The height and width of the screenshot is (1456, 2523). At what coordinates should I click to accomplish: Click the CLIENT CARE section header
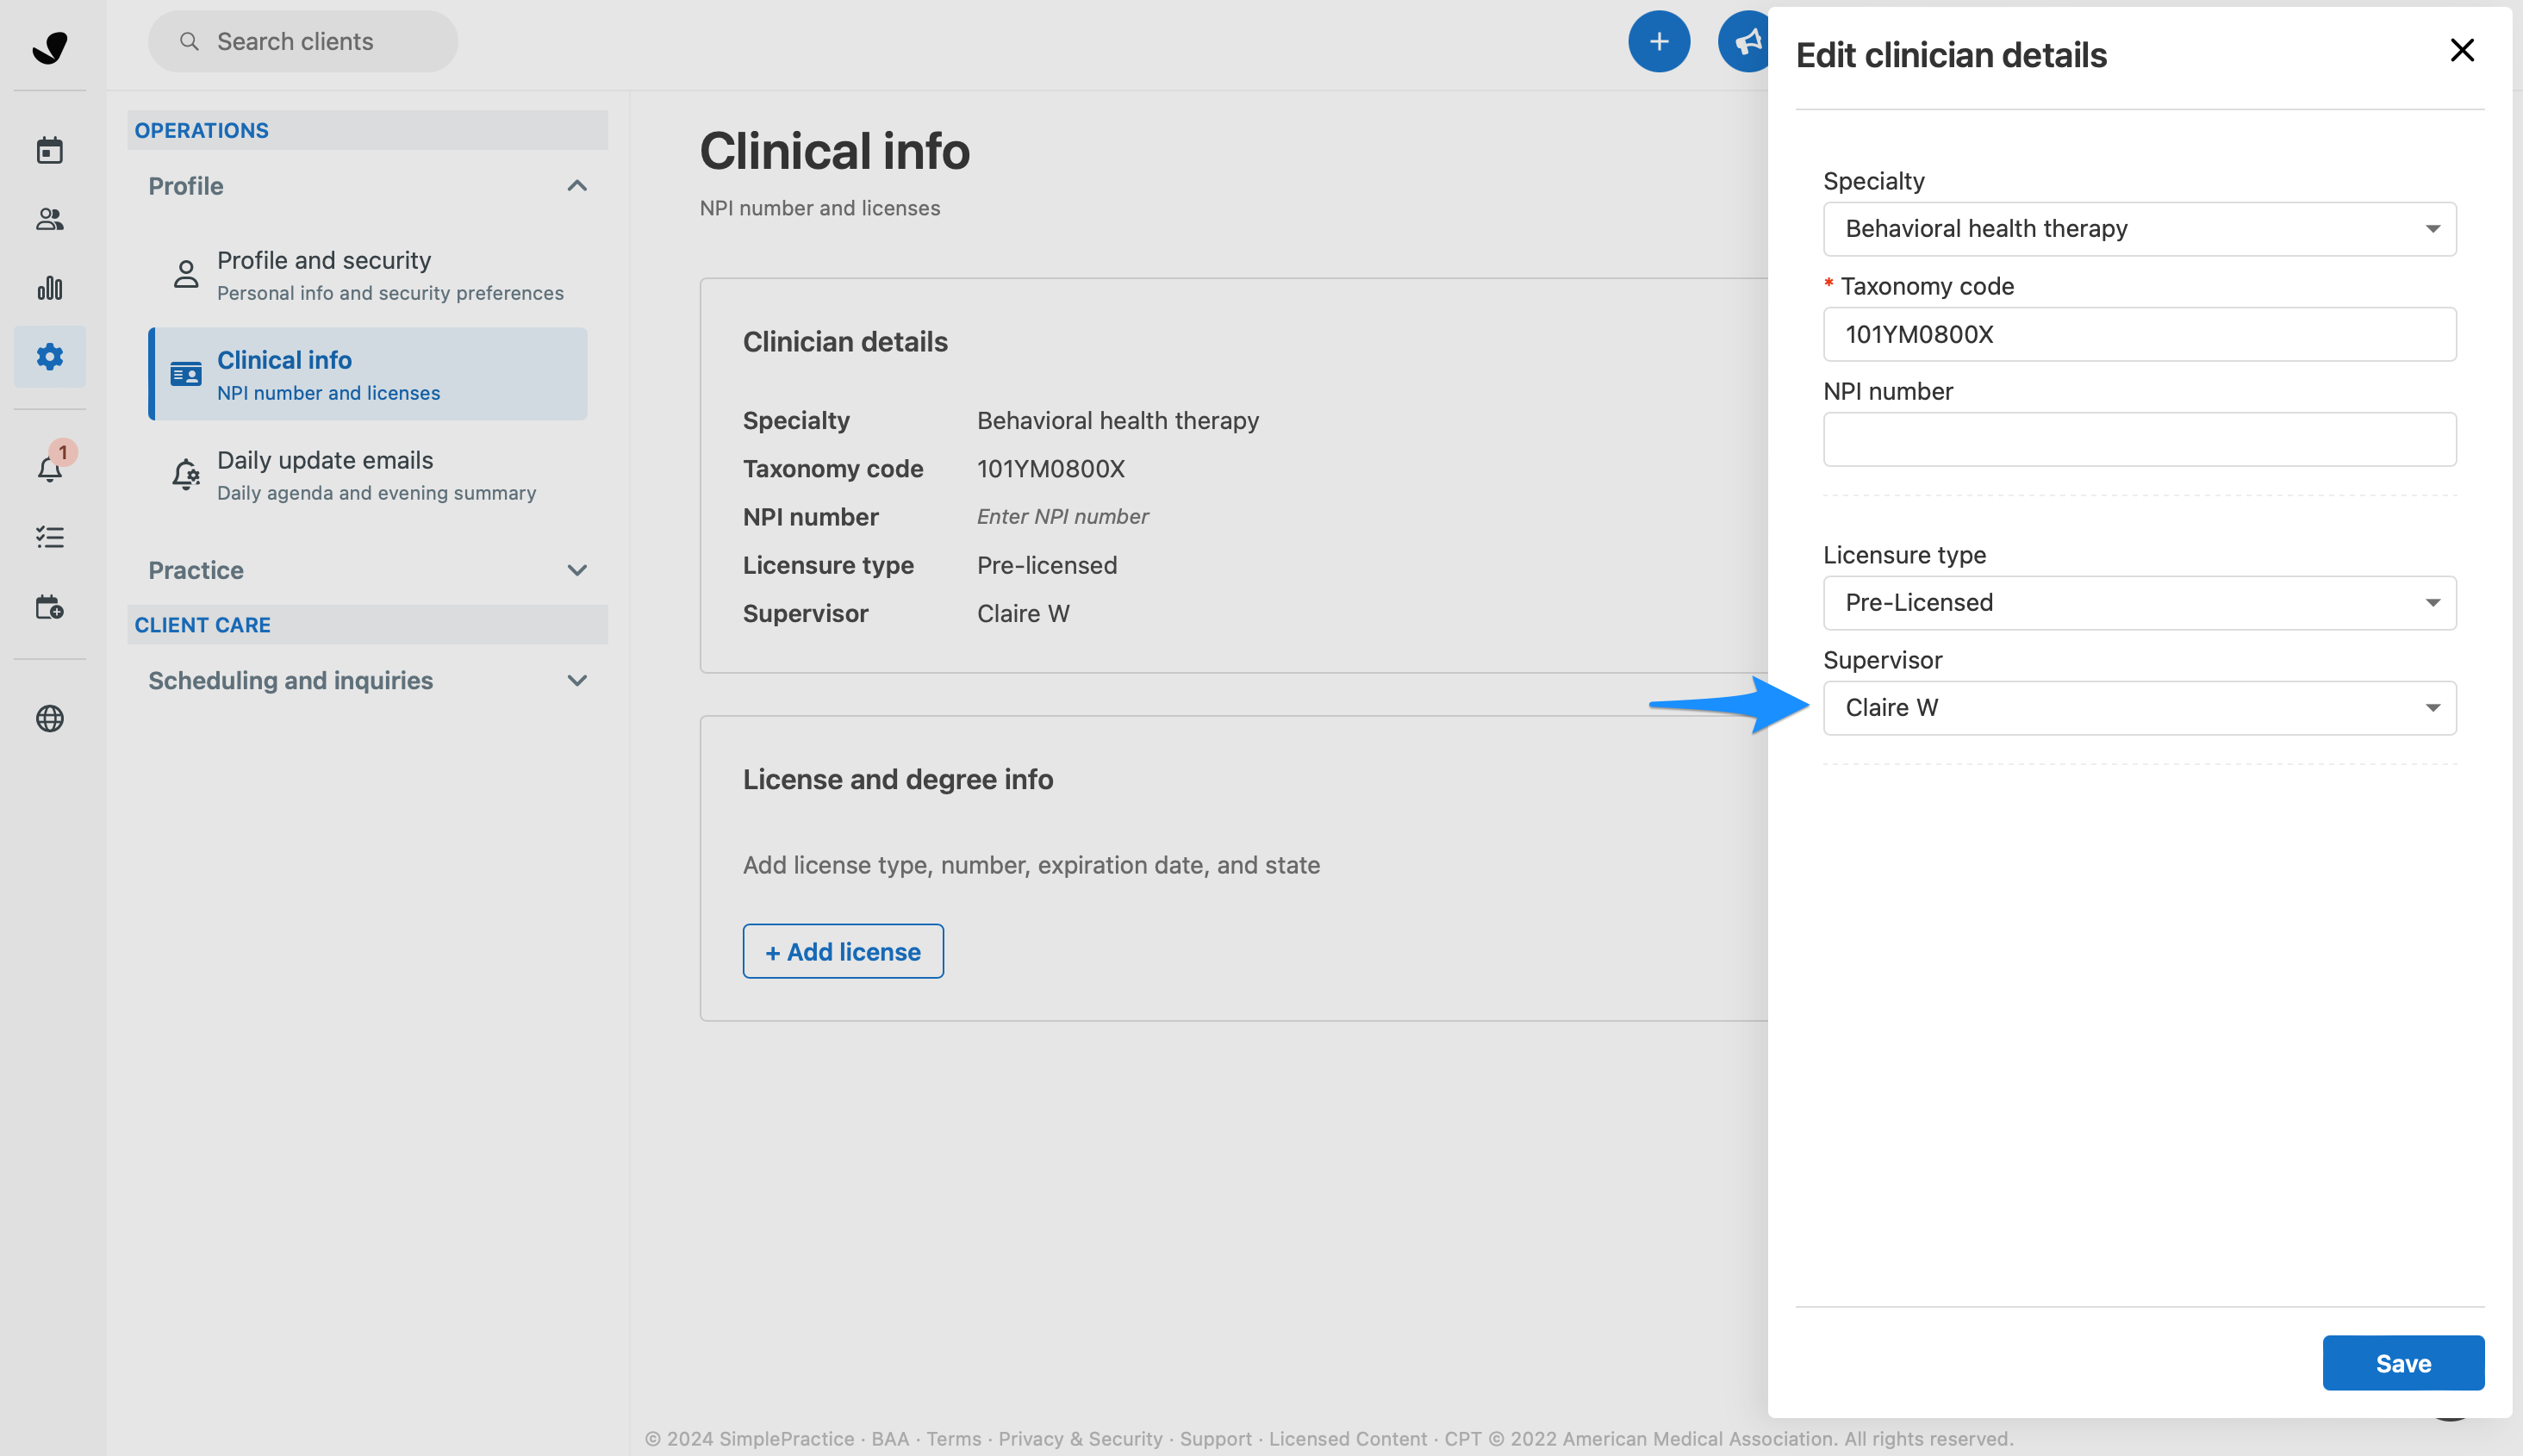[x=367, y=624]
